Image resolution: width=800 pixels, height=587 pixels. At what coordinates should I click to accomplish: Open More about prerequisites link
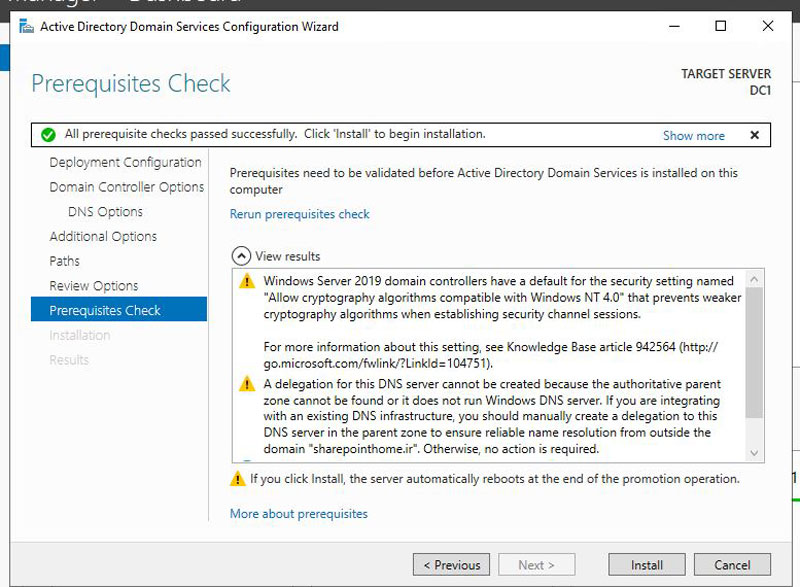coord(298,514)
